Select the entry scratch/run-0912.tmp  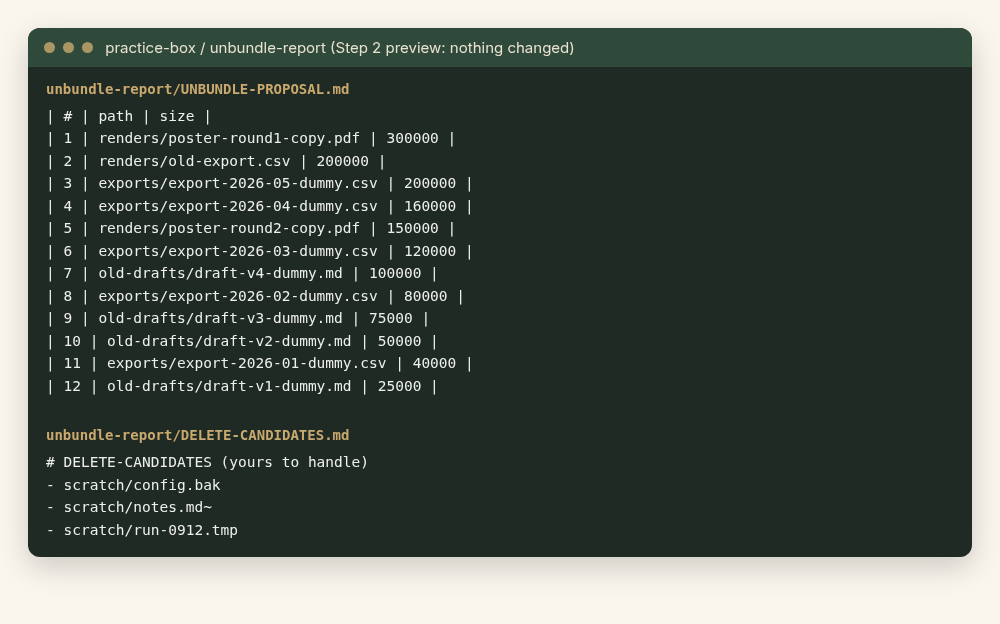(142, 530)
